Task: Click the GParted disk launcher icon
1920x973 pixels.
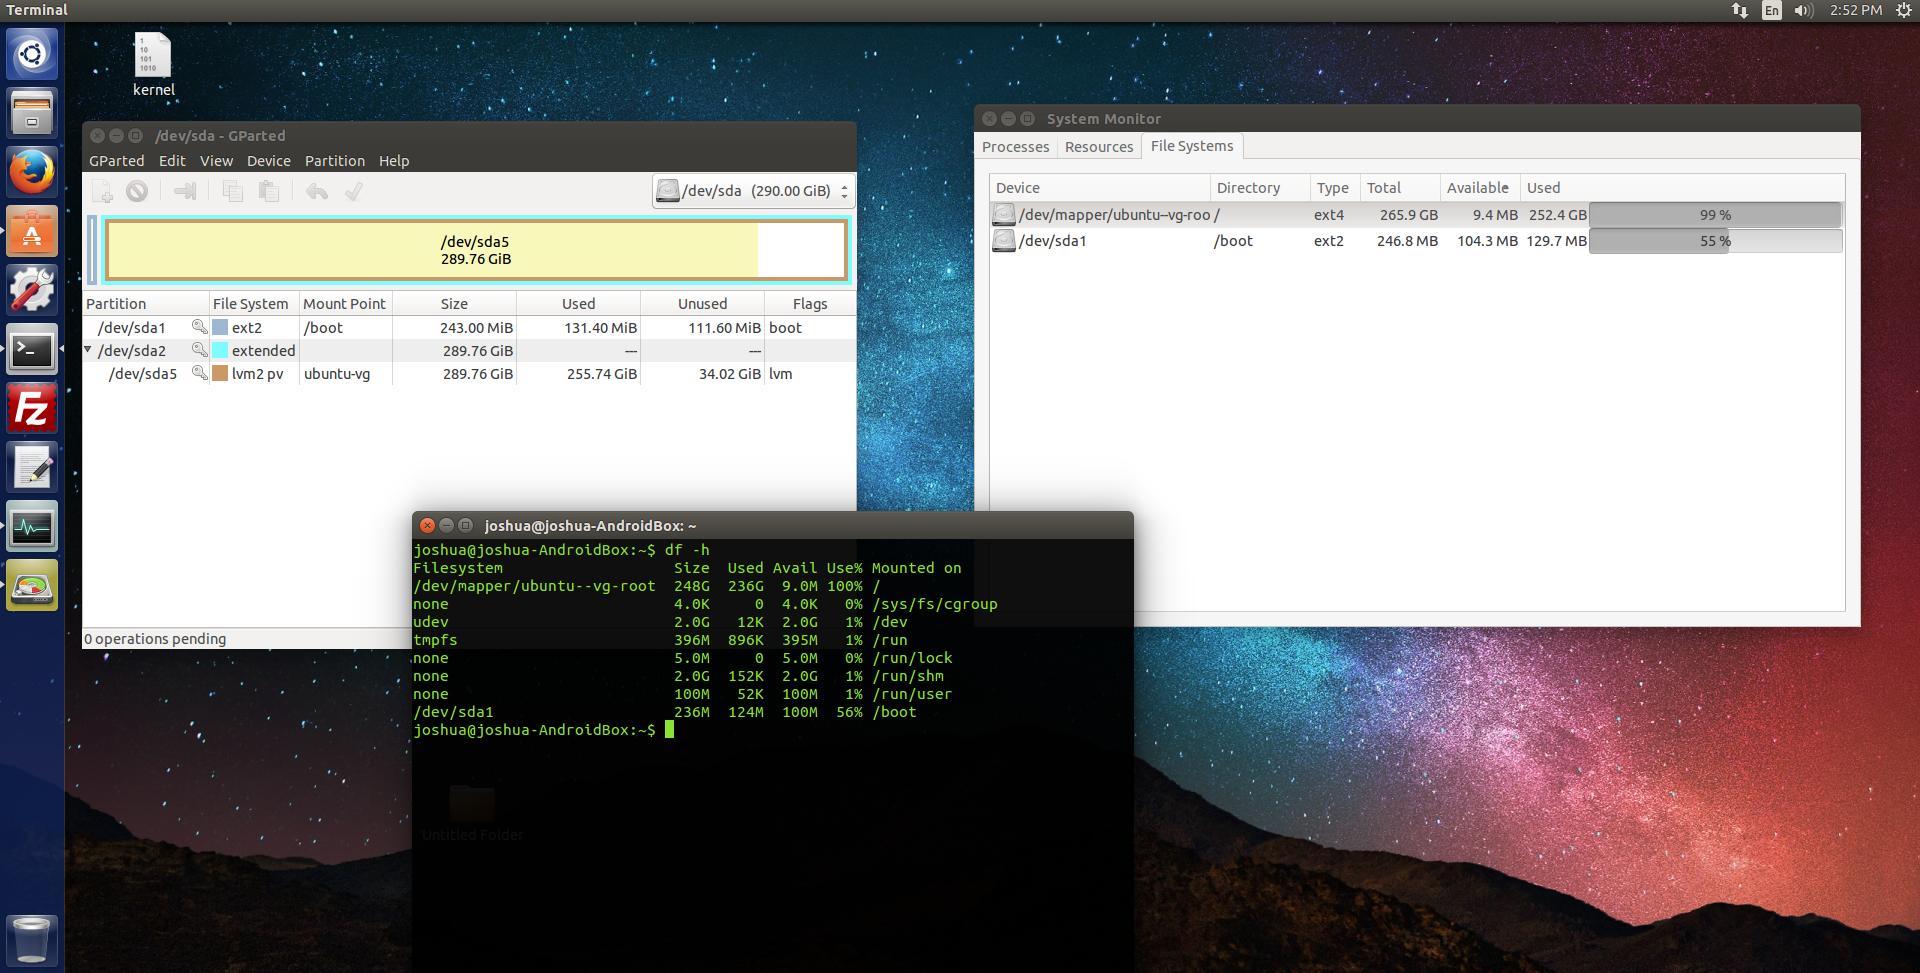Action: [32, 587]
